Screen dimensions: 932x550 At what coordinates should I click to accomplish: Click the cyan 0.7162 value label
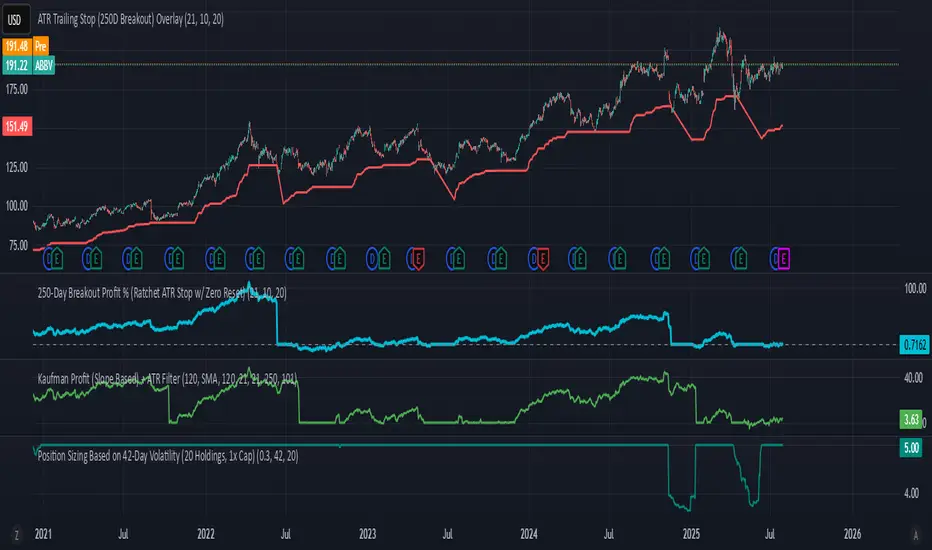pos(915,344)
